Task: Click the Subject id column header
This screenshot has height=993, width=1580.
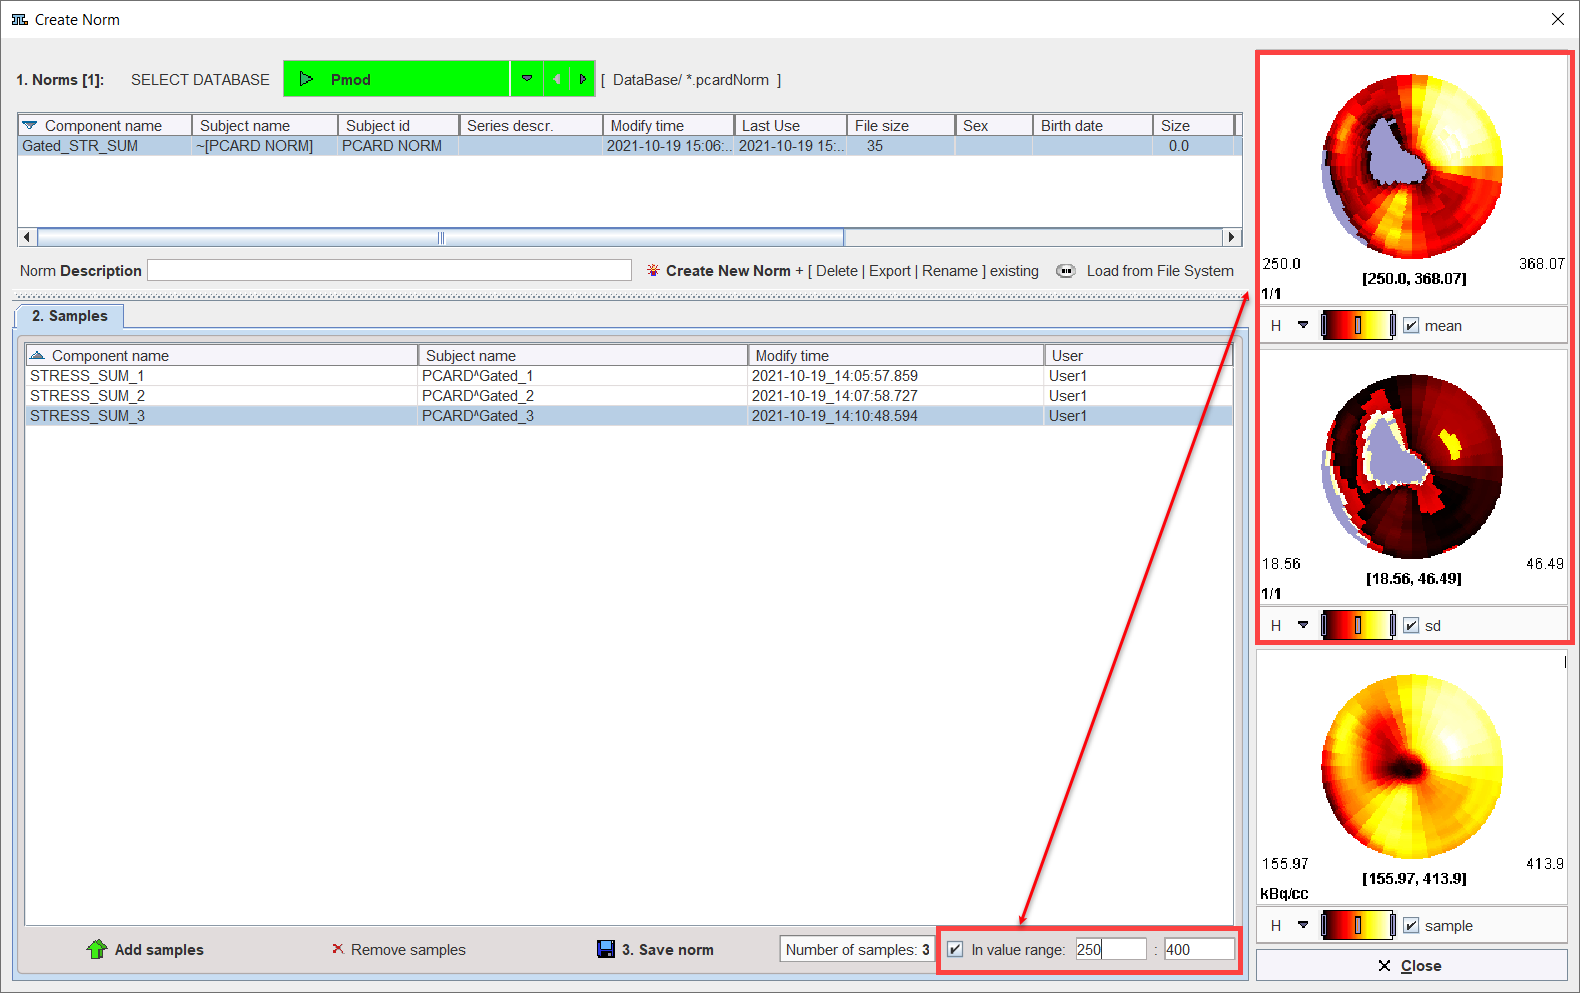Action: (x=399, y=125)
